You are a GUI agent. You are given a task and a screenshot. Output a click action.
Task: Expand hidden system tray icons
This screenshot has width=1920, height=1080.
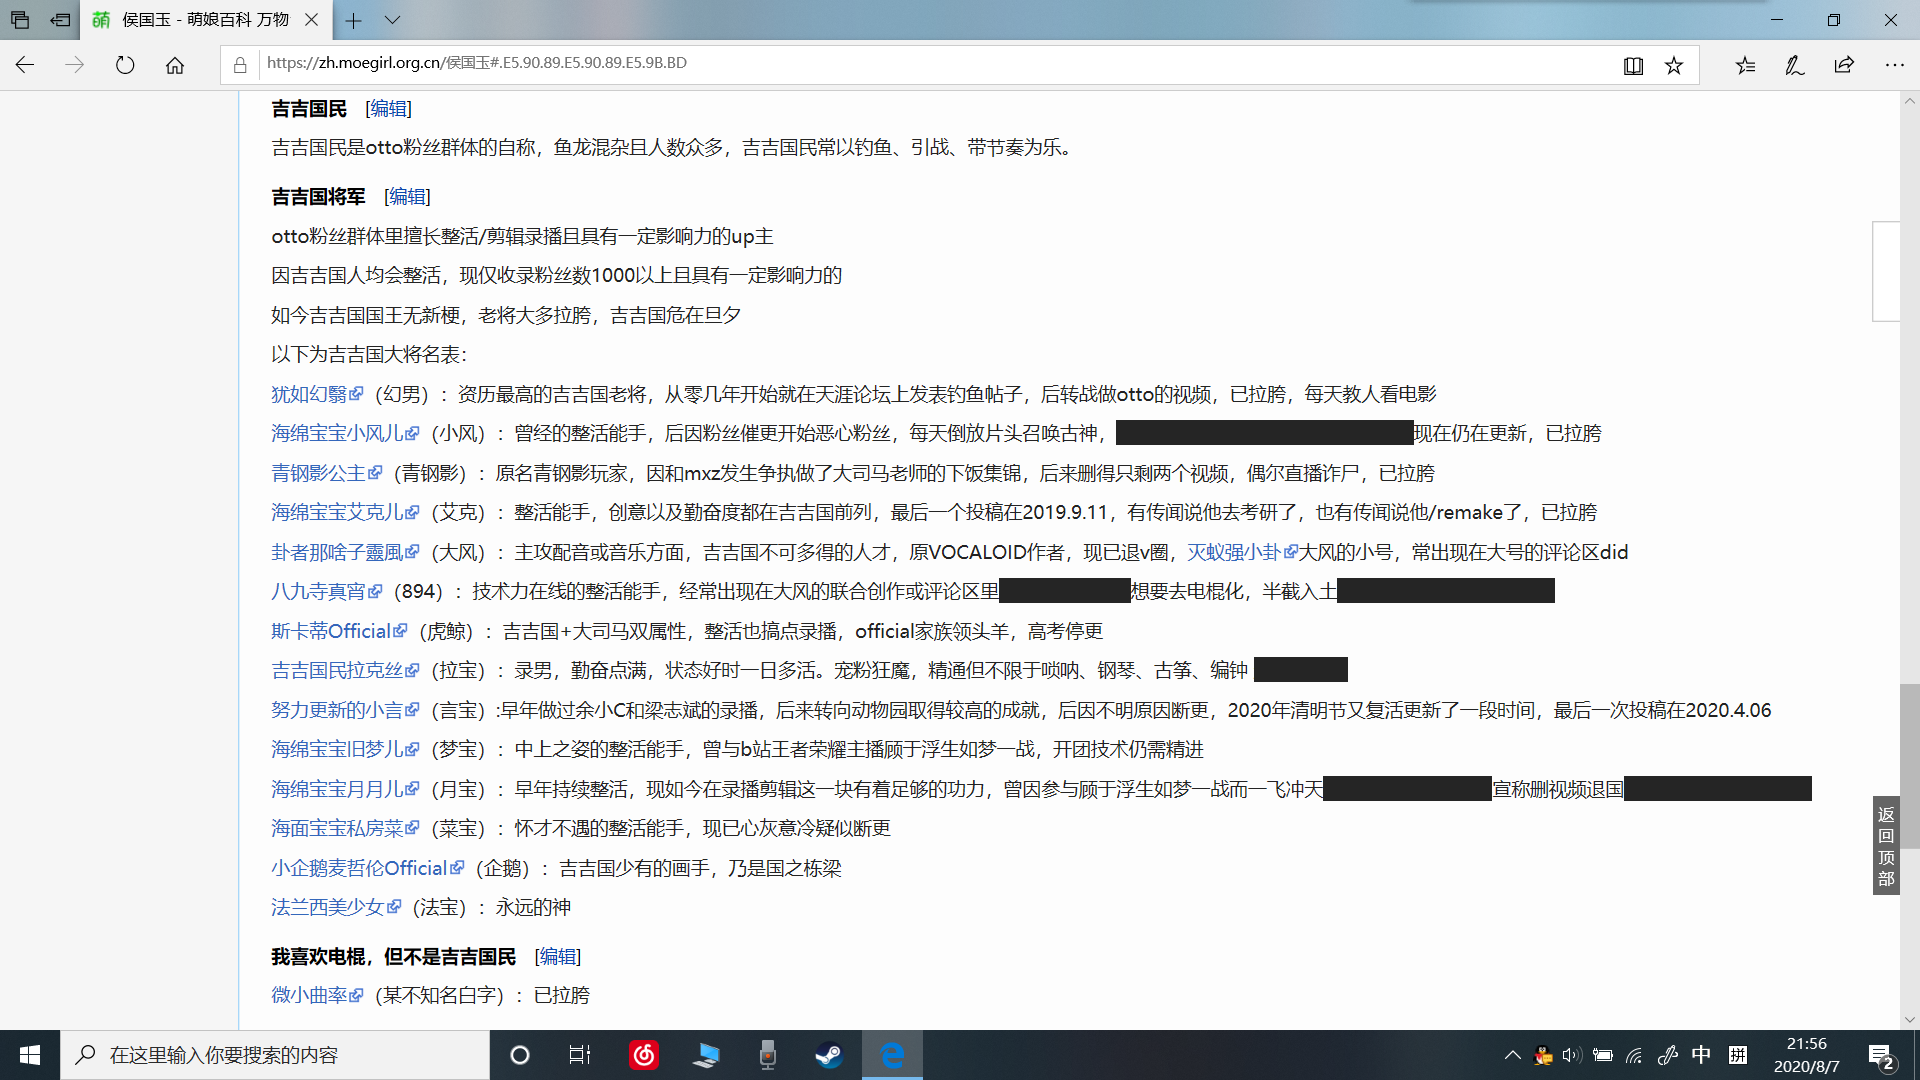tap(1513, 1055)
